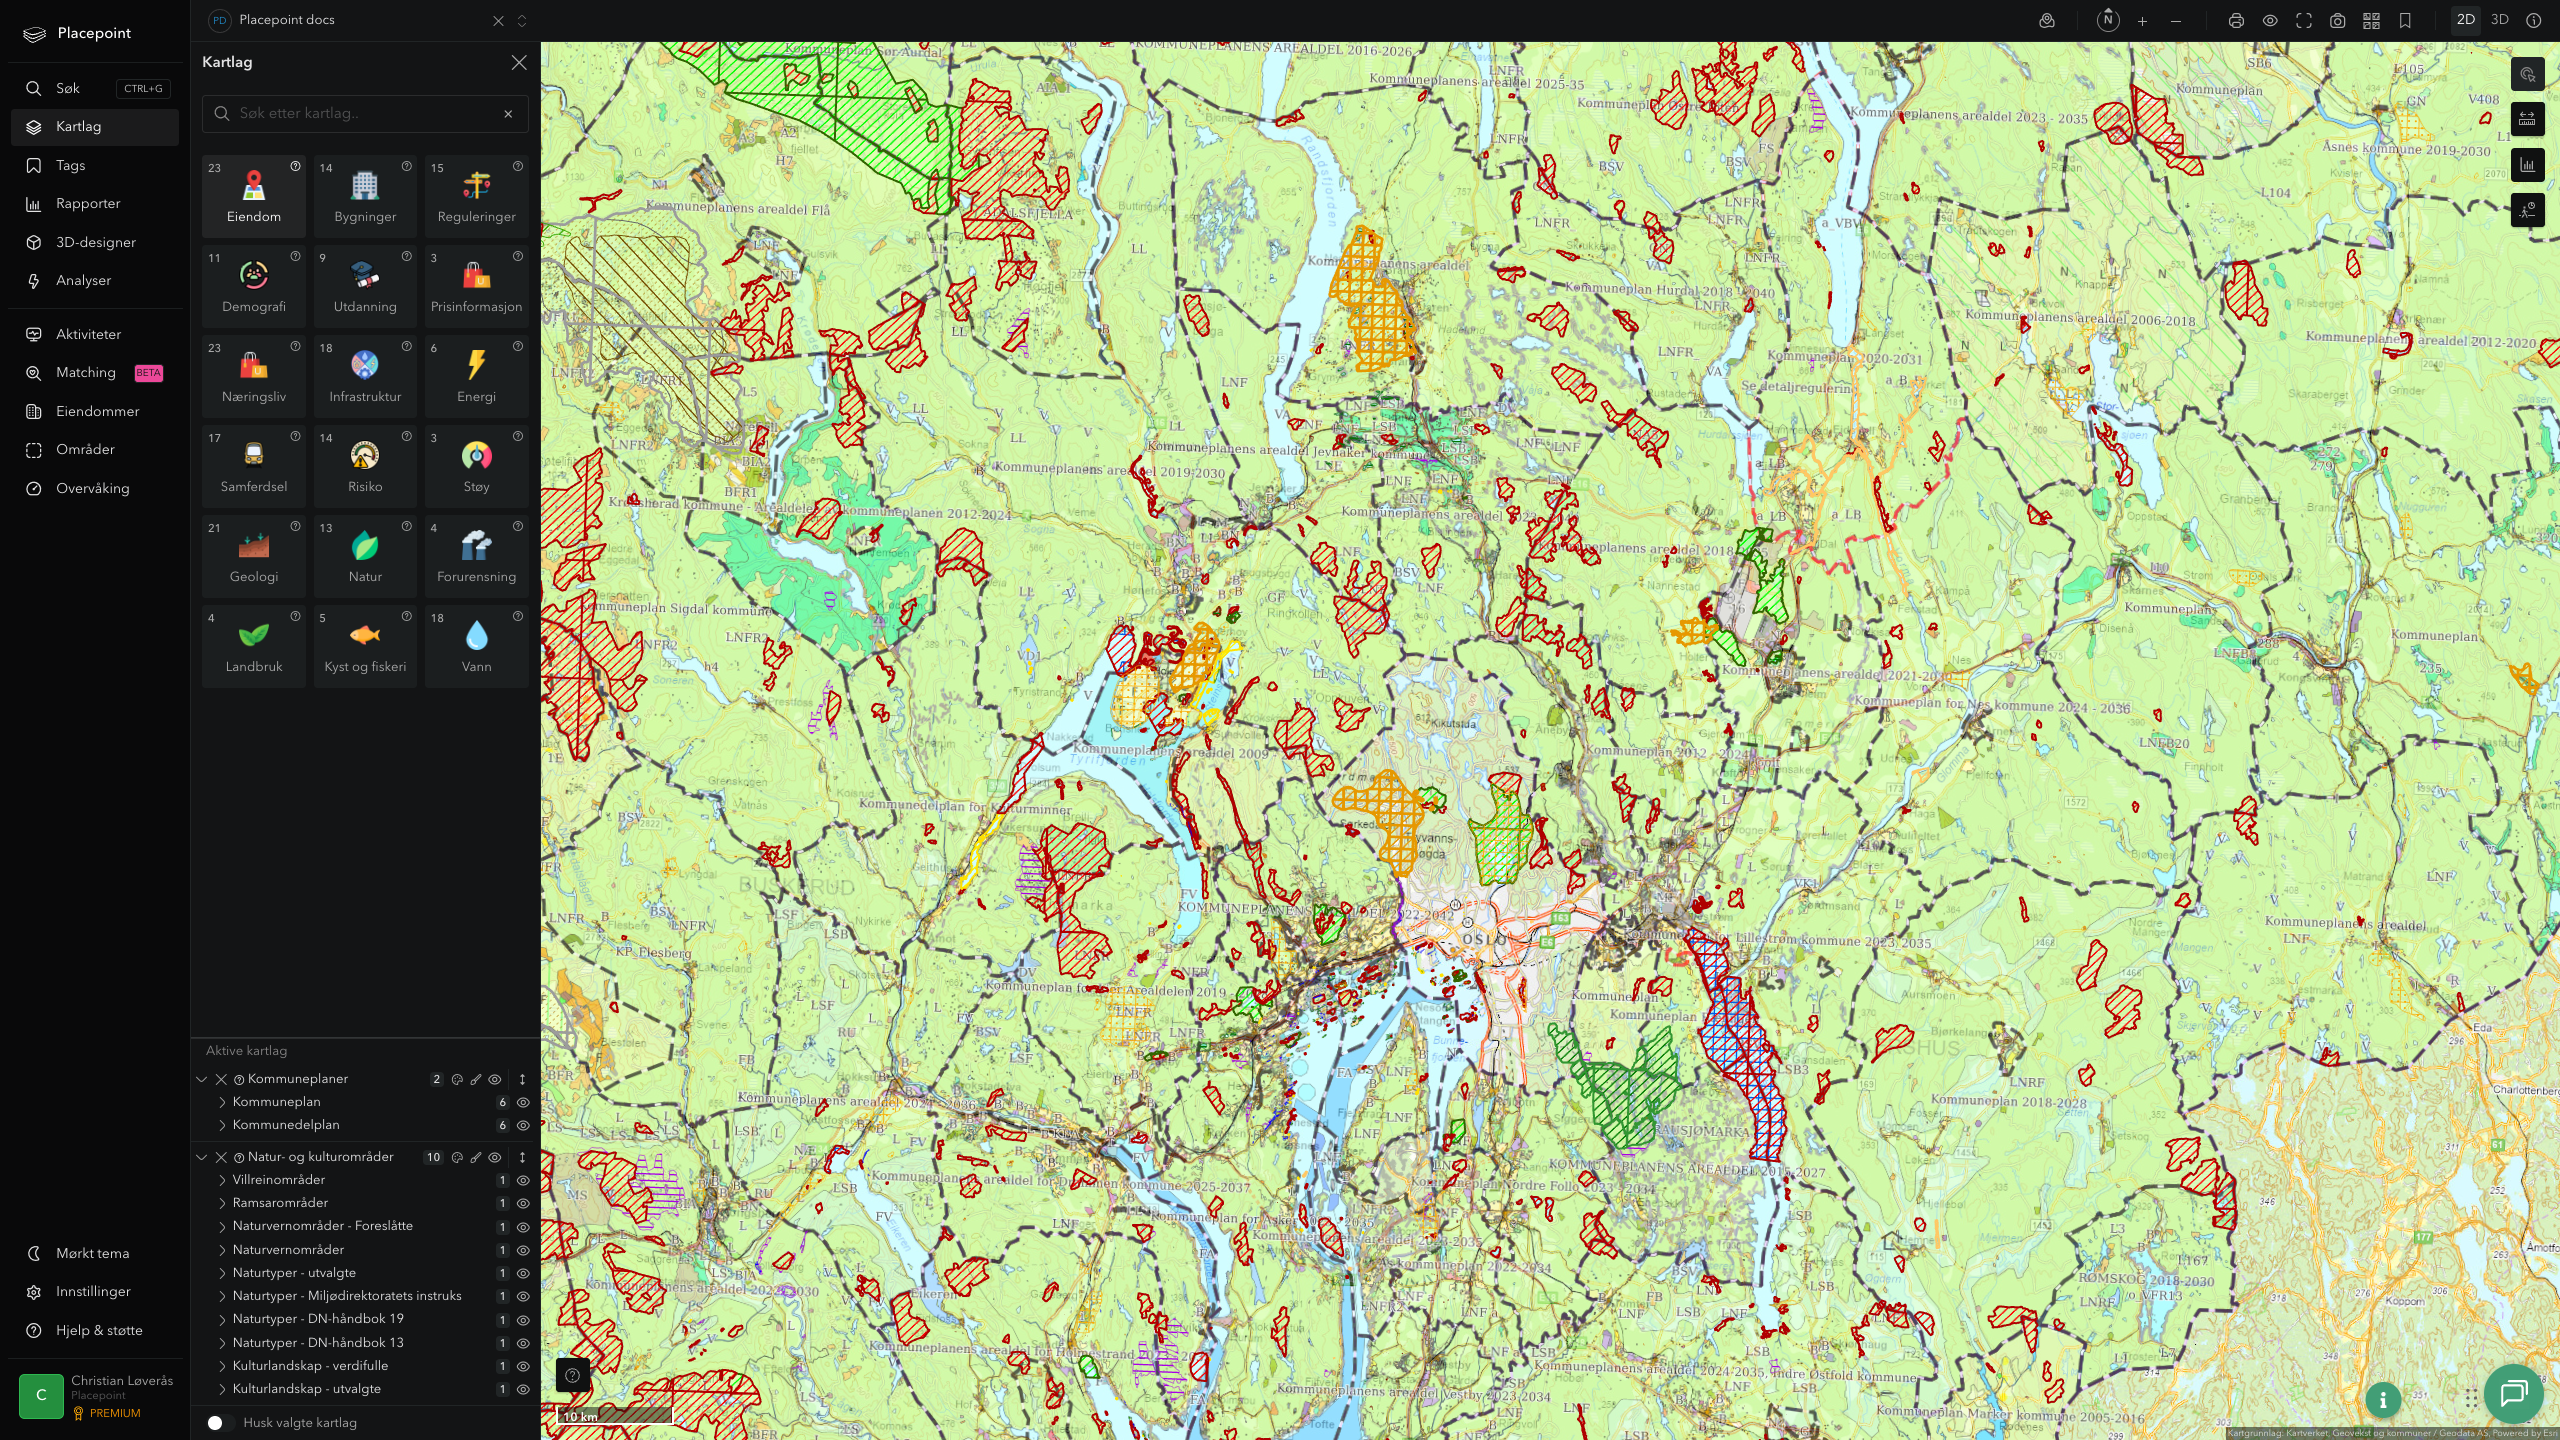Click the print map icon
The height and width of the screenshot is (1440, 2560).
pyautogui.click(x=2236, y=21)
